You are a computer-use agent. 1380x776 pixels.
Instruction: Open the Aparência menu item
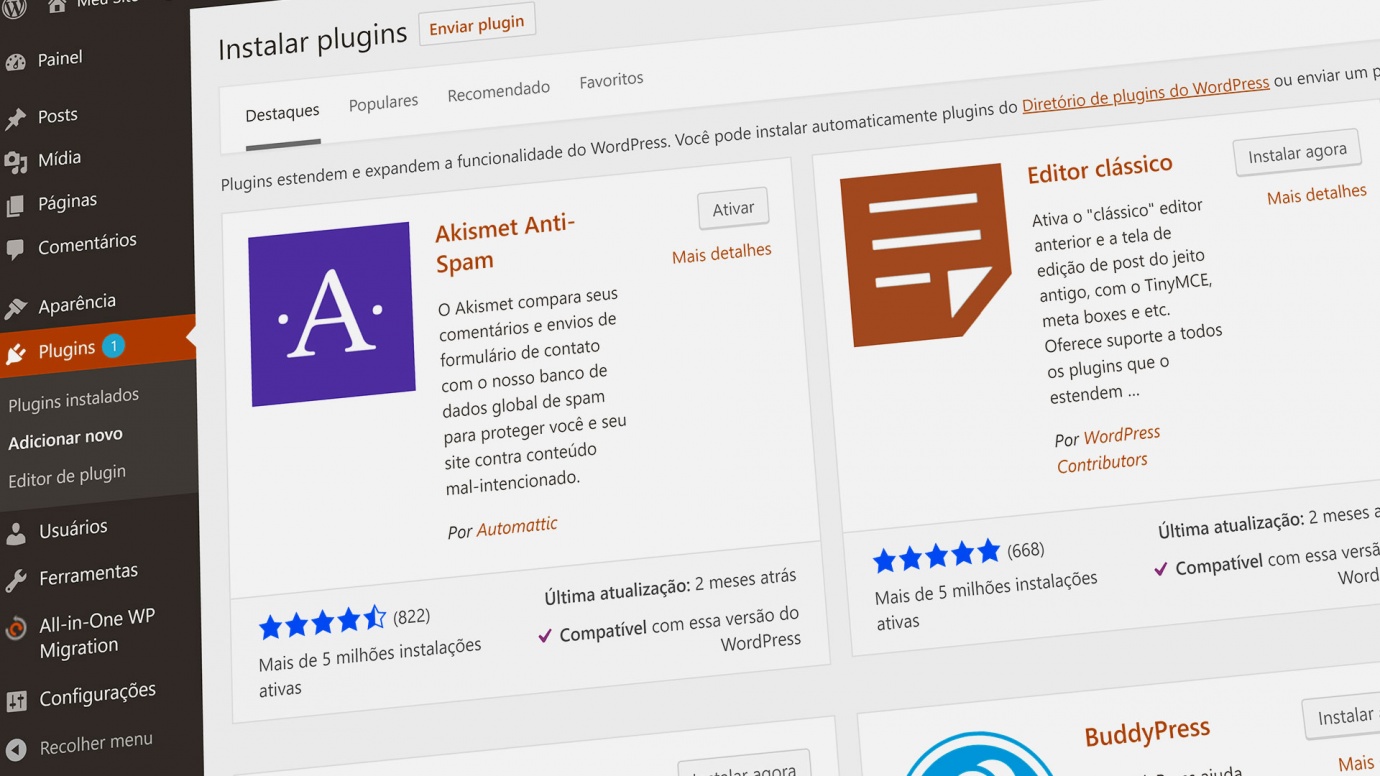click(x=77, y=304)
